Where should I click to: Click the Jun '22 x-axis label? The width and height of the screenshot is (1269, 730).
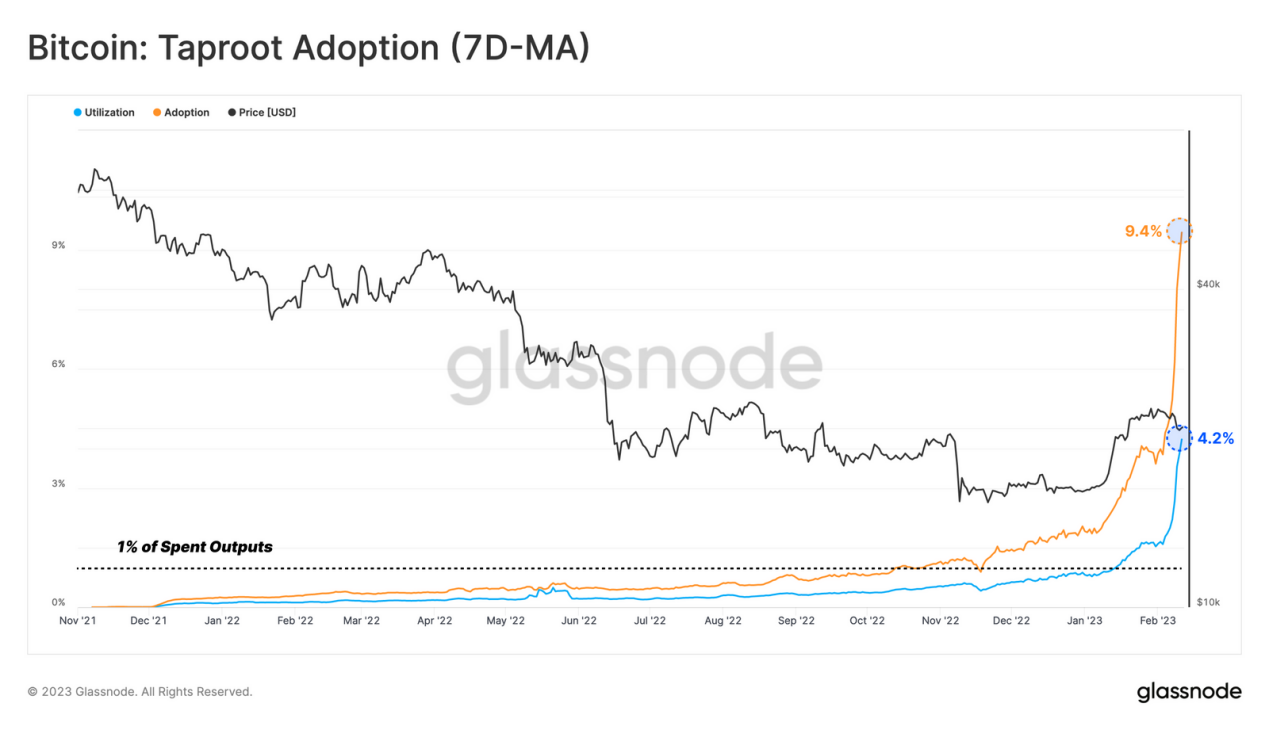[578, 621]
